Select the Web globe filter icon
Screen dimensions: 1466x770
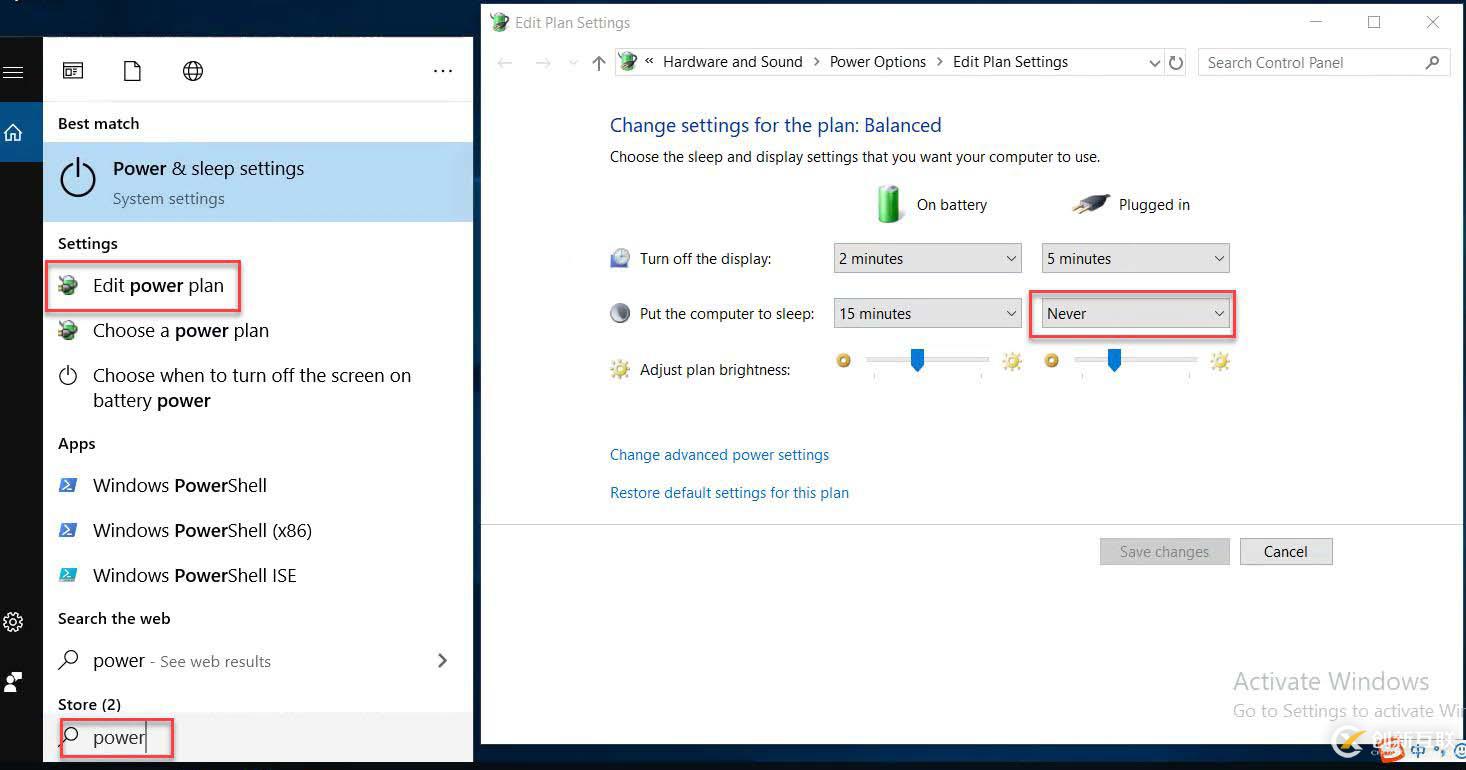click(193, 70)
